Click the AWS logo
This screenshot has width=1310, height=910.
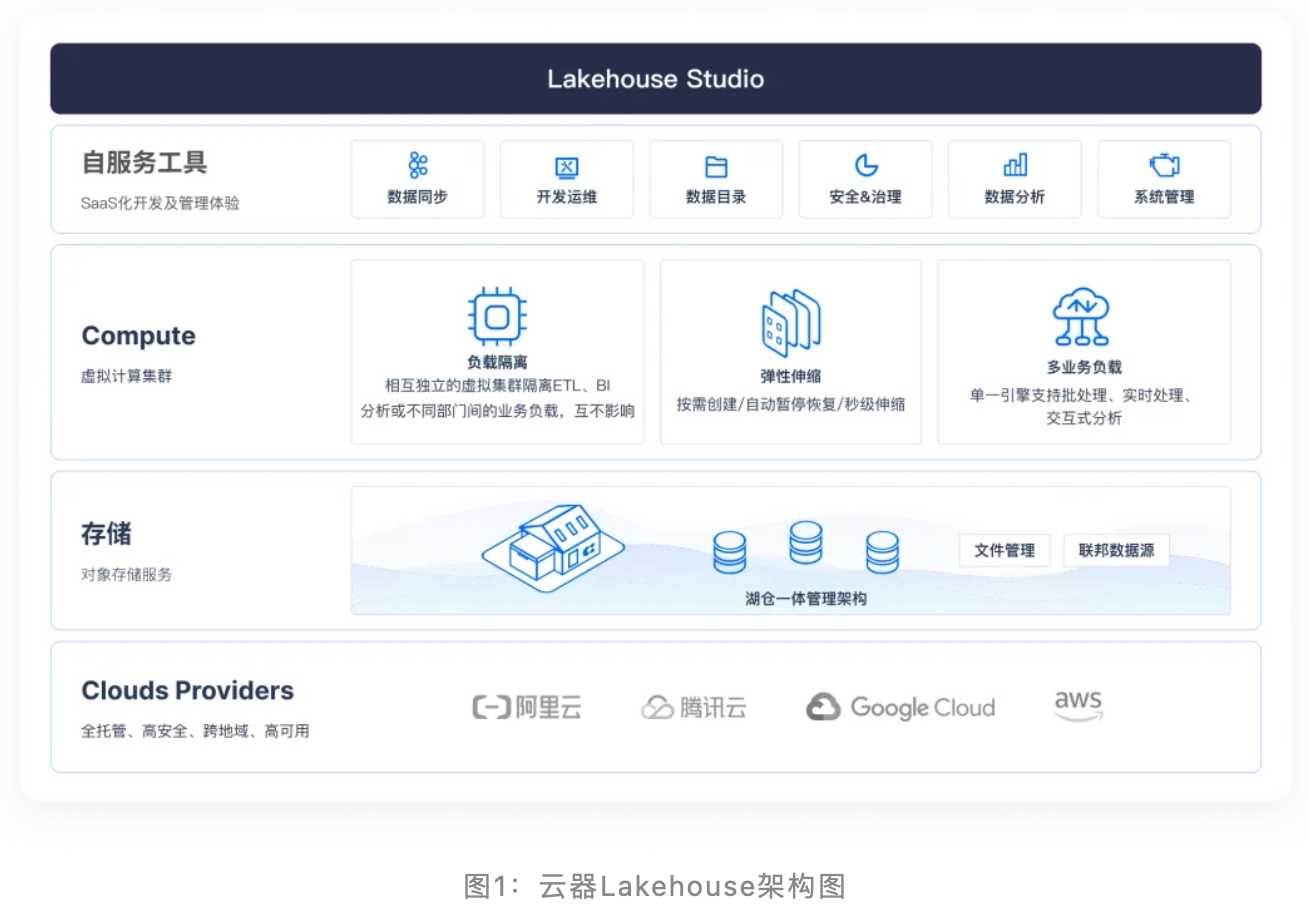click(1078, 705)
